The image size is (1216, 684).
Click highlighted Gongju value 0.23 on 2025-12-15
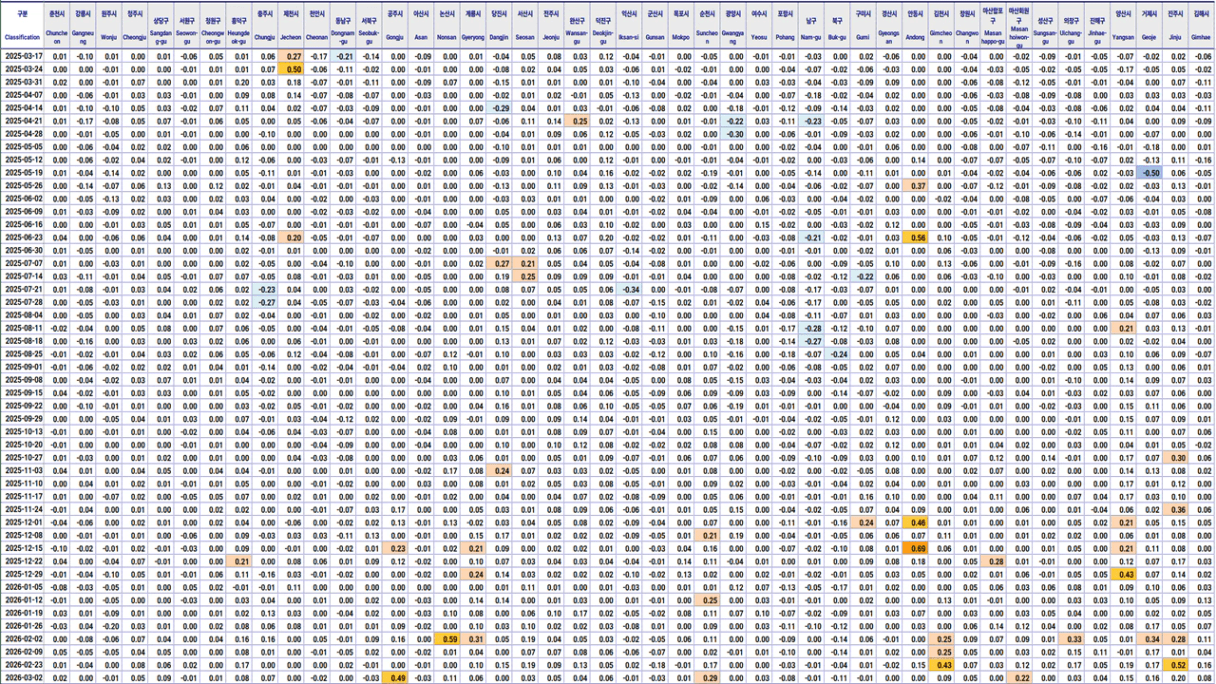coord(396,548)
